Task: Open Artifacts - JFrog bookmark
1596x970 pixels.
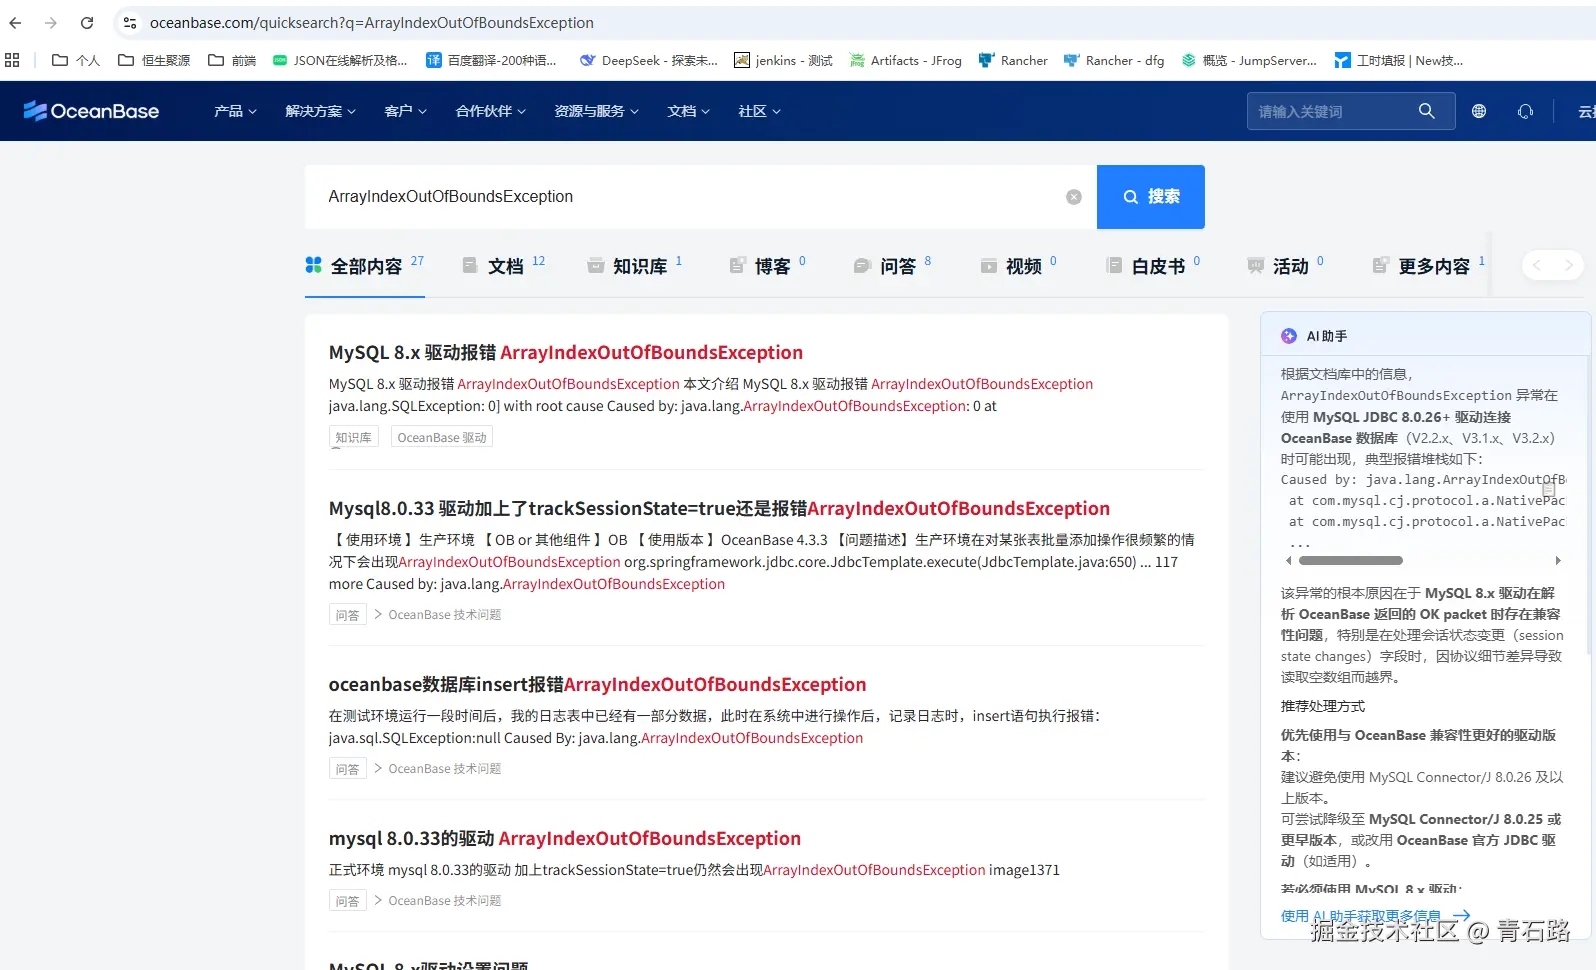Action: tap(905, 60)
